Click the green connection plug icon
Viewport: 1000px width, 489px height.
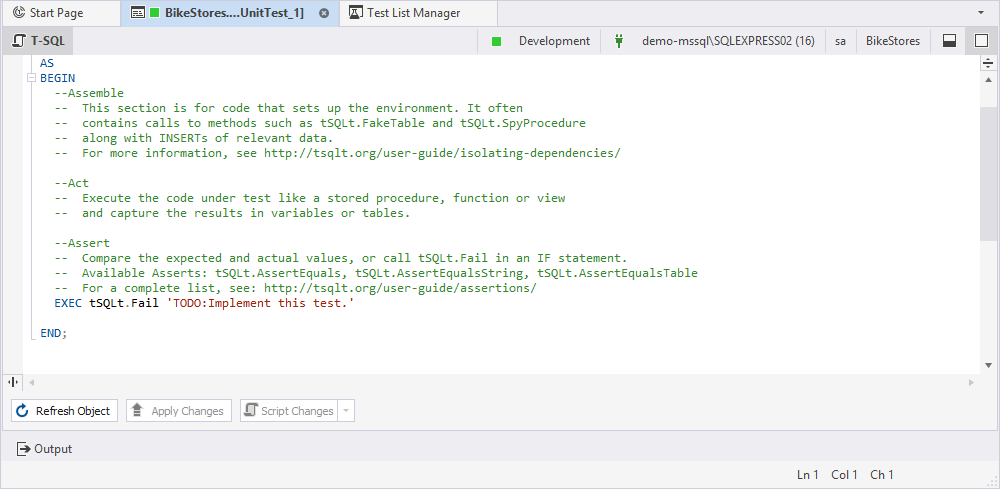[x=619, y=41]
